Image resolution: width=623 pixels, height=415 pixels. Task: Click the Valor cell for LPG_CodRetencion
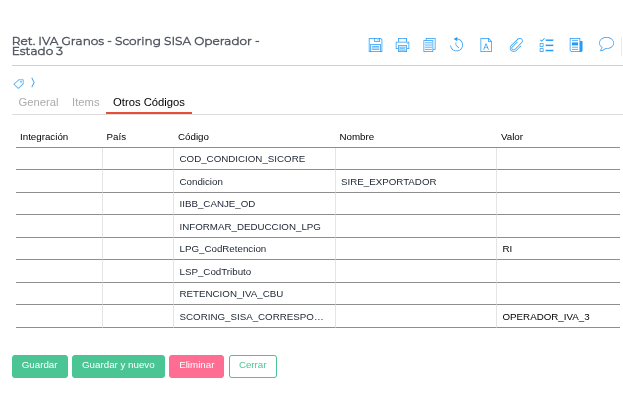pyautogui.click(x=557, y=249)
